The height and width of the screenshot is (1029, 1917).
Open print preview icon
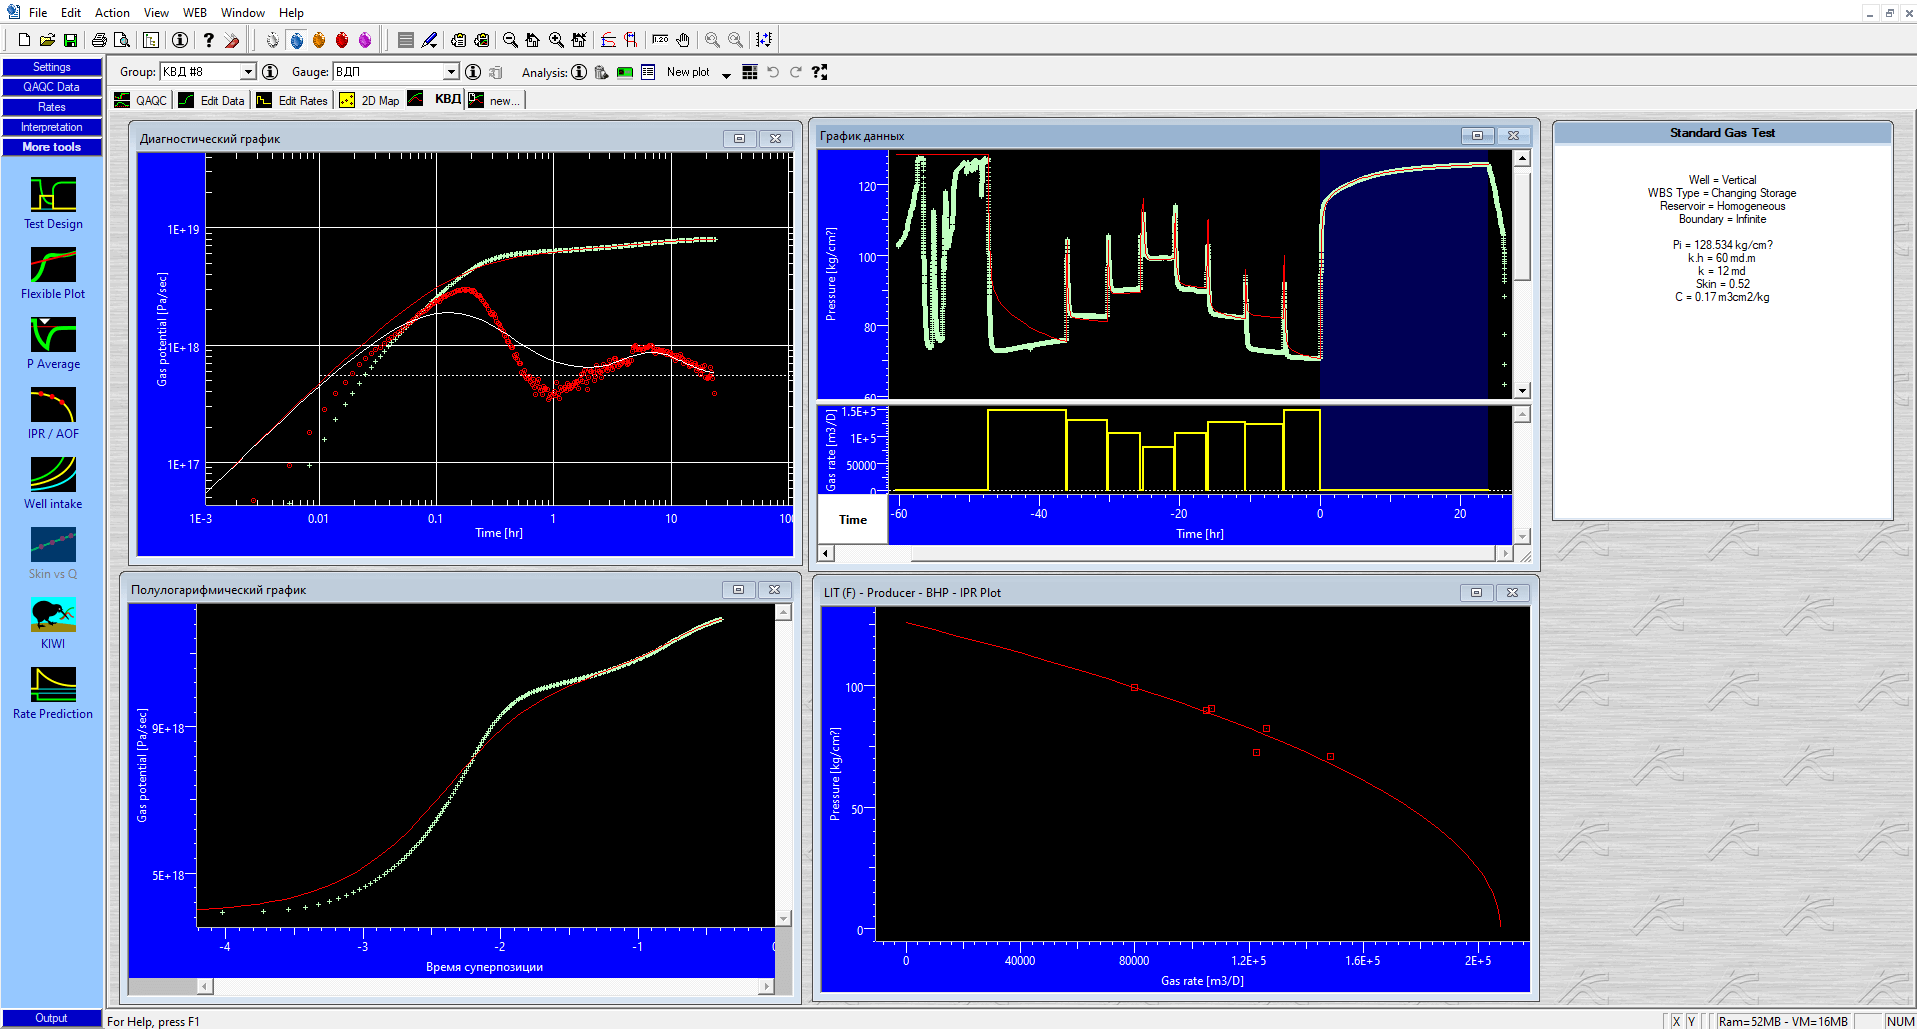tap(122, 40)
